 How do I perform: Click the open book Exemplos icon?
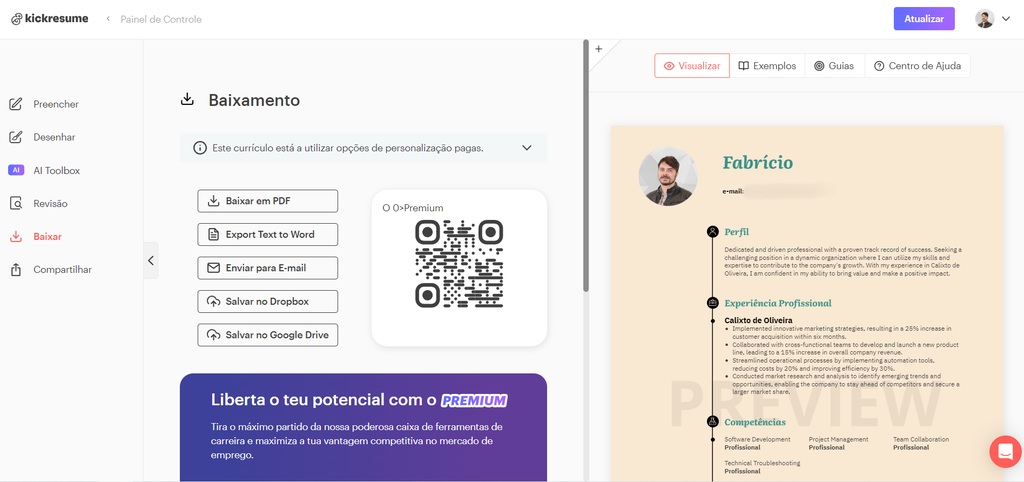point(743,66)
